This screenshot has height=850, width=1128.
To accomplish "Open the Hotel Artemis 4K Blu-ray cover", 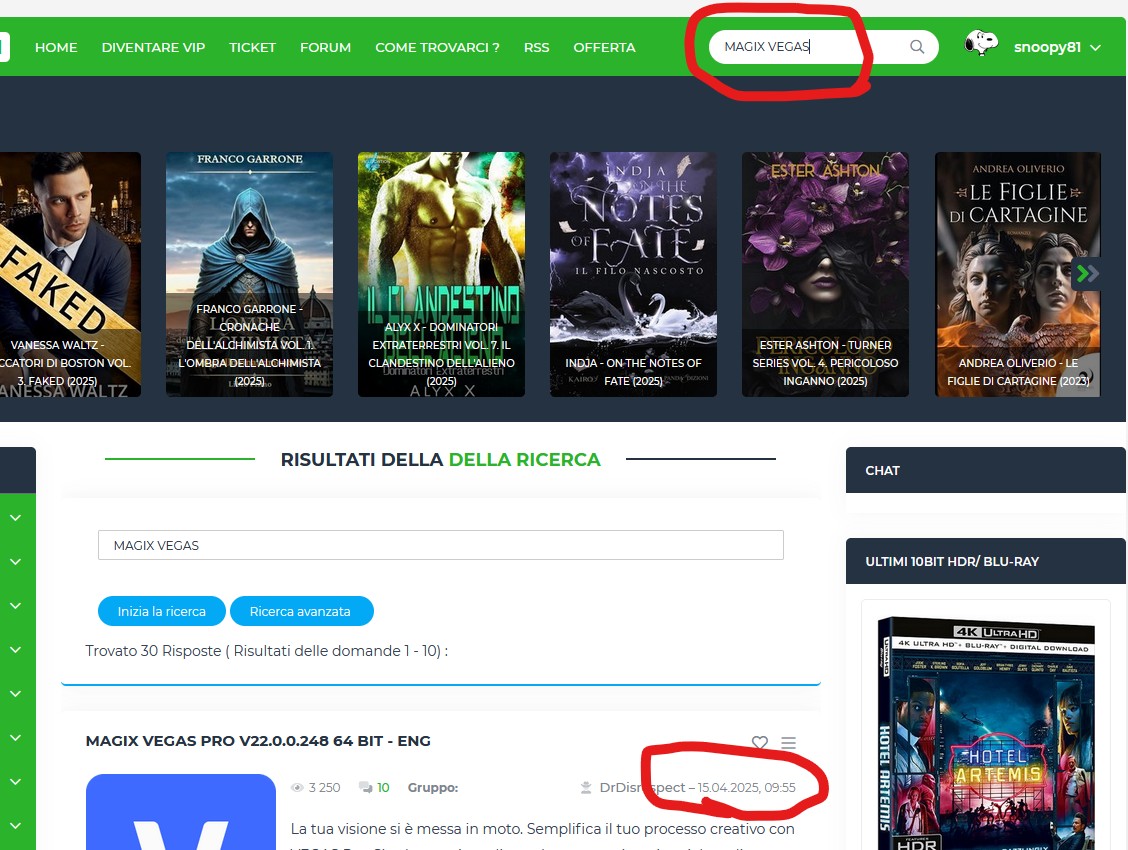I will point(986,734).
